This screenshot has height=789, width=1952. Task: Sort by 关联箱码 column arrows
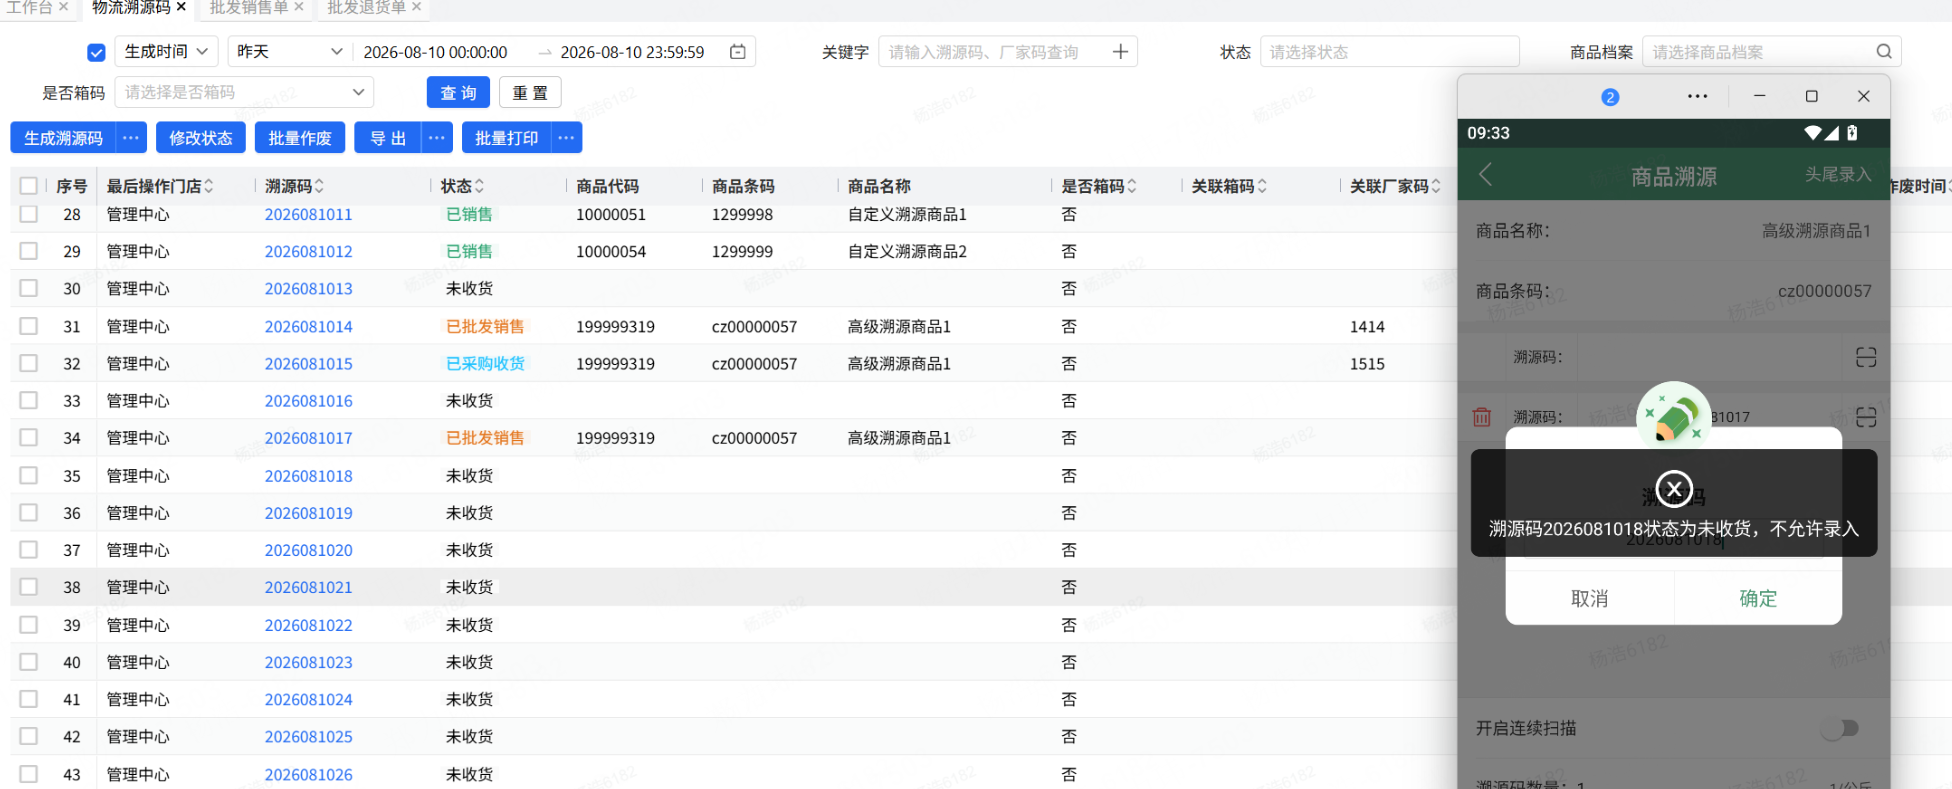(1262, 186)
